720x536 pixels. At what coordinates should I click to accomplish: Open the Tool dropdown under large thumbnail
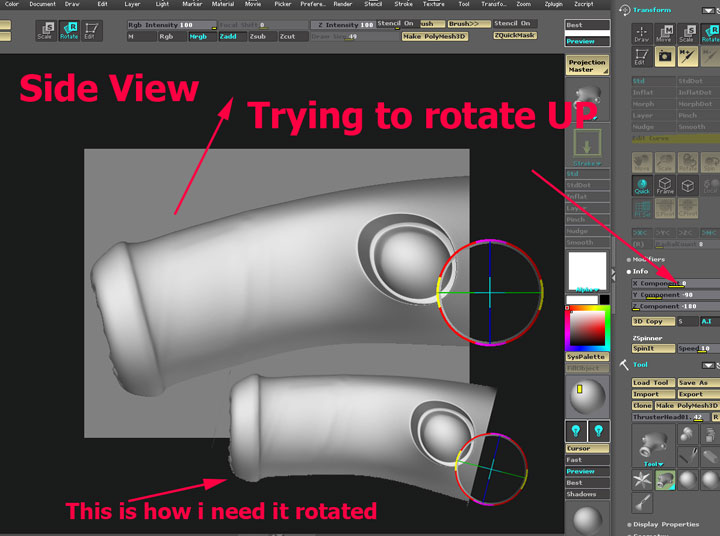[653, 464]
